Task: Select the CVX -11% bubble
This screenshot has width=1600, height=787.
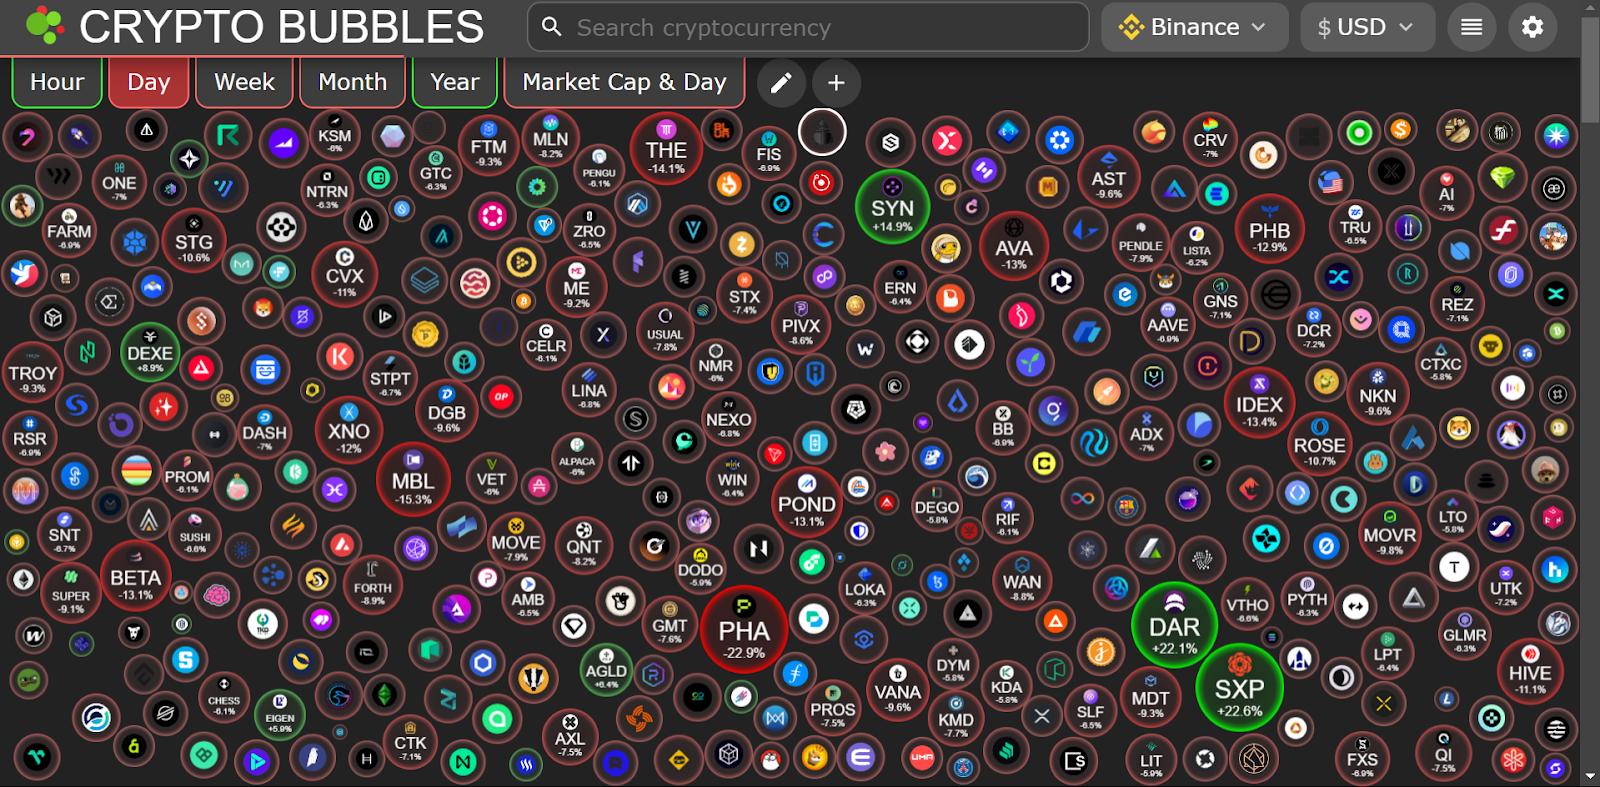Action: click(x=345, y=275)
